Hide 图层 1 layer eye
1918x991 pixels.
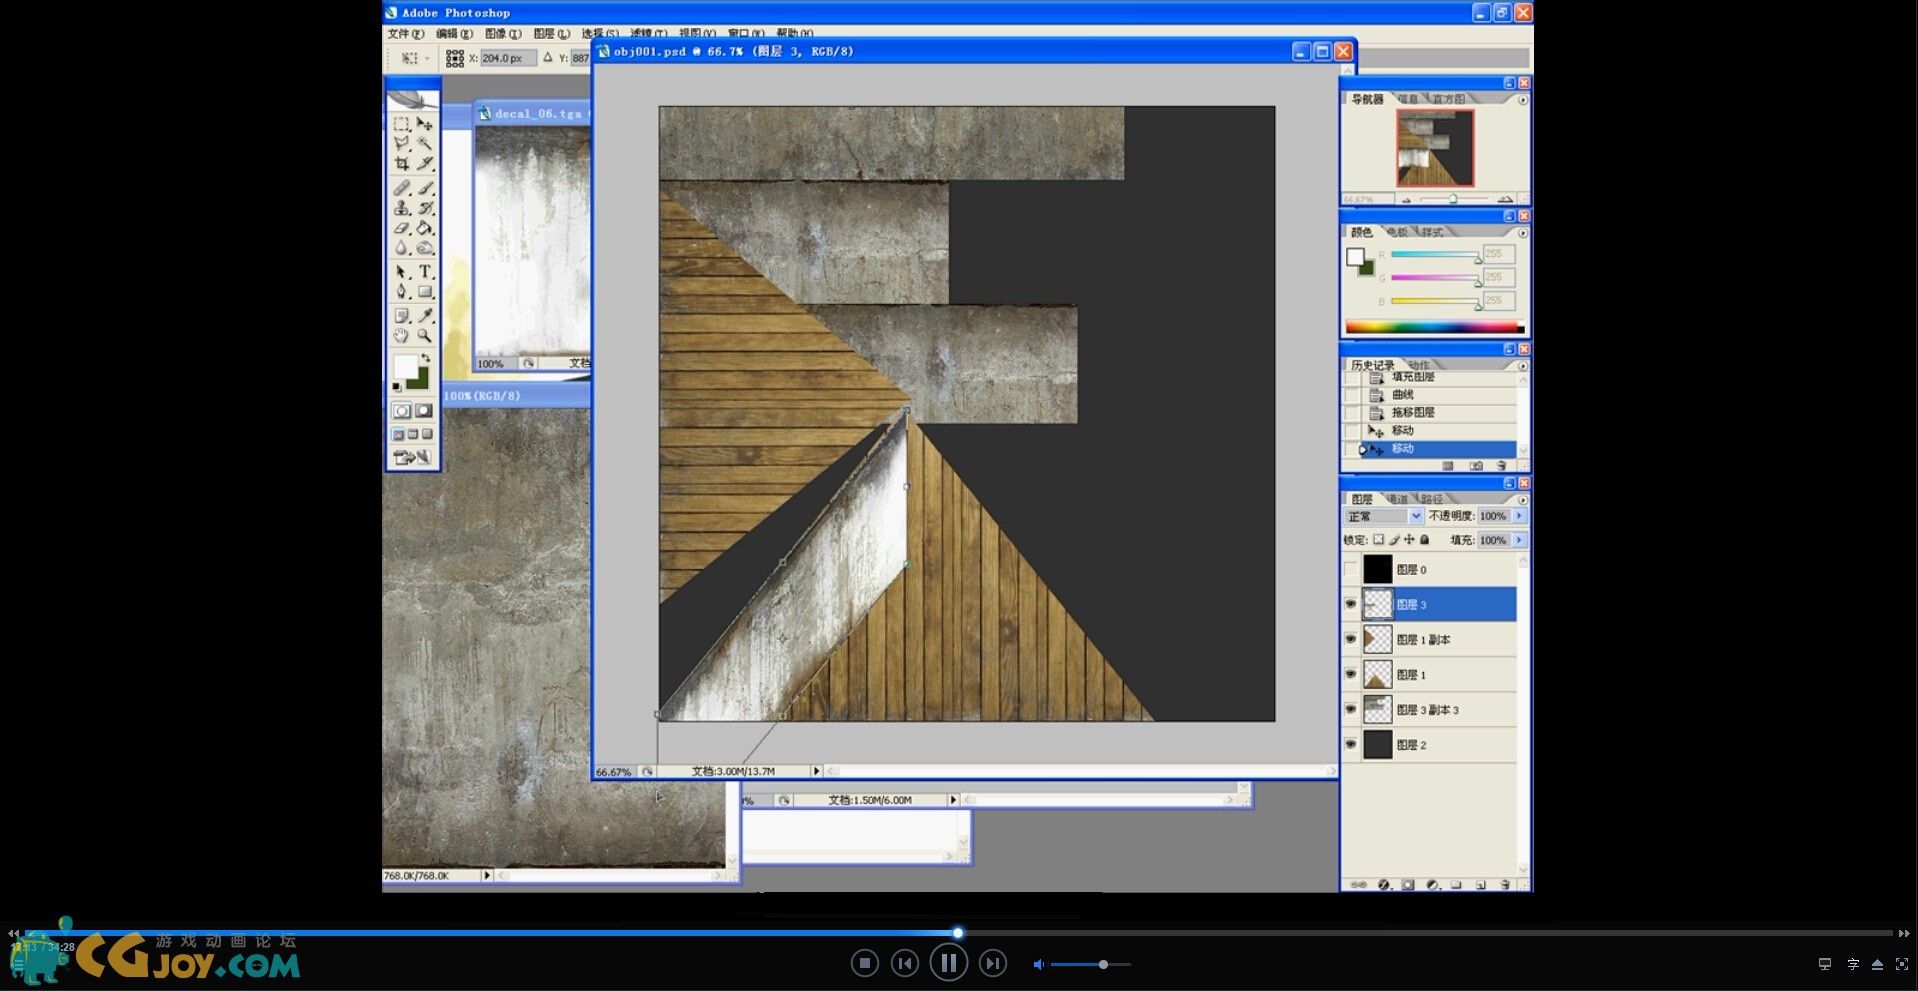(1351, 674)
